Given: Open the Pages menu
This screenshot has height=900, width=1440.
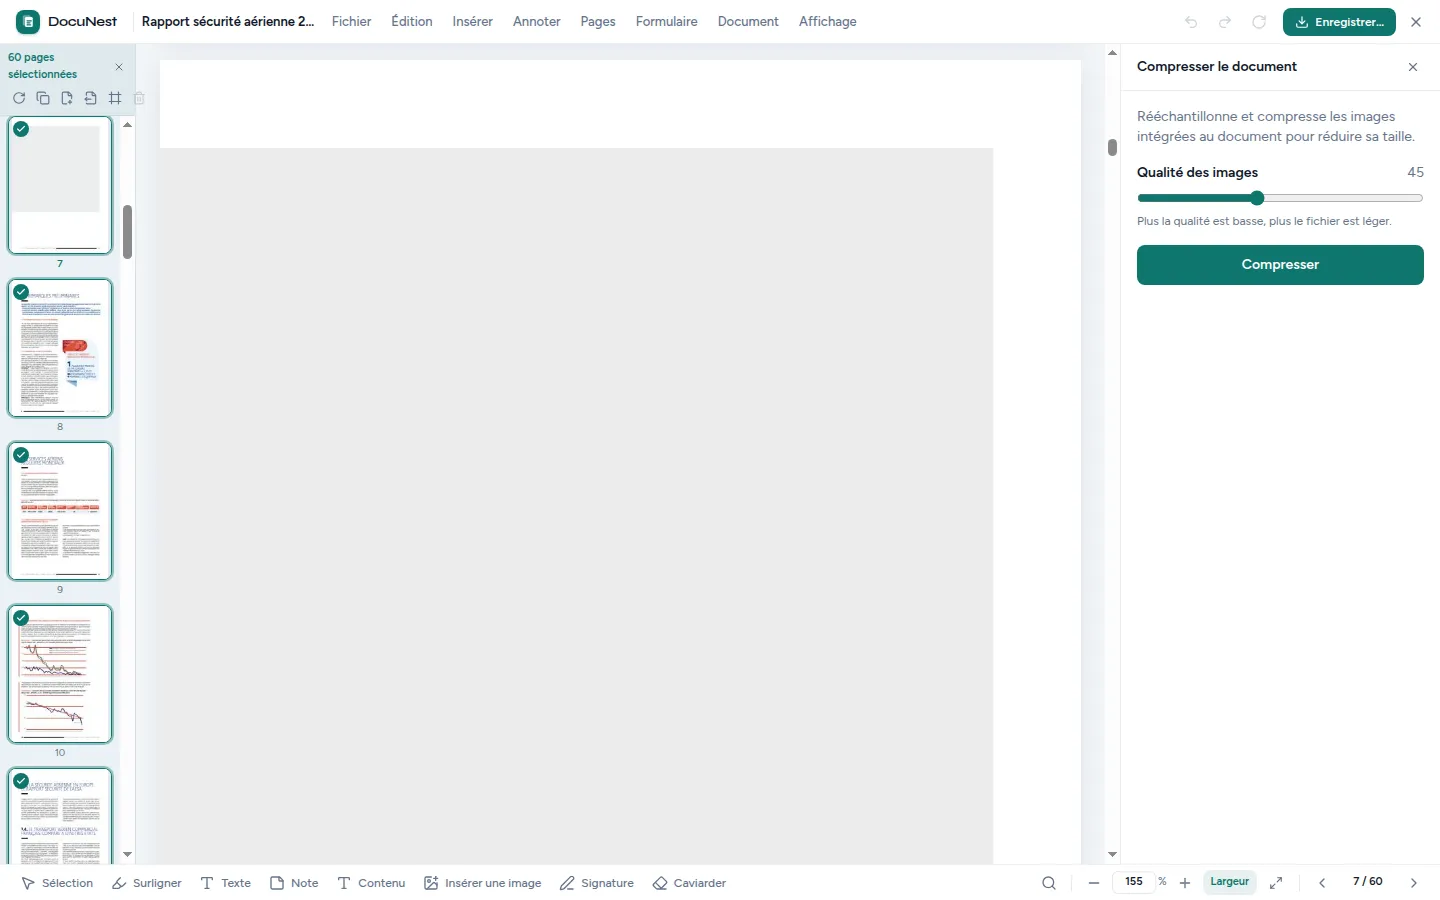Looking at the screenshot, I should [598, 21].
